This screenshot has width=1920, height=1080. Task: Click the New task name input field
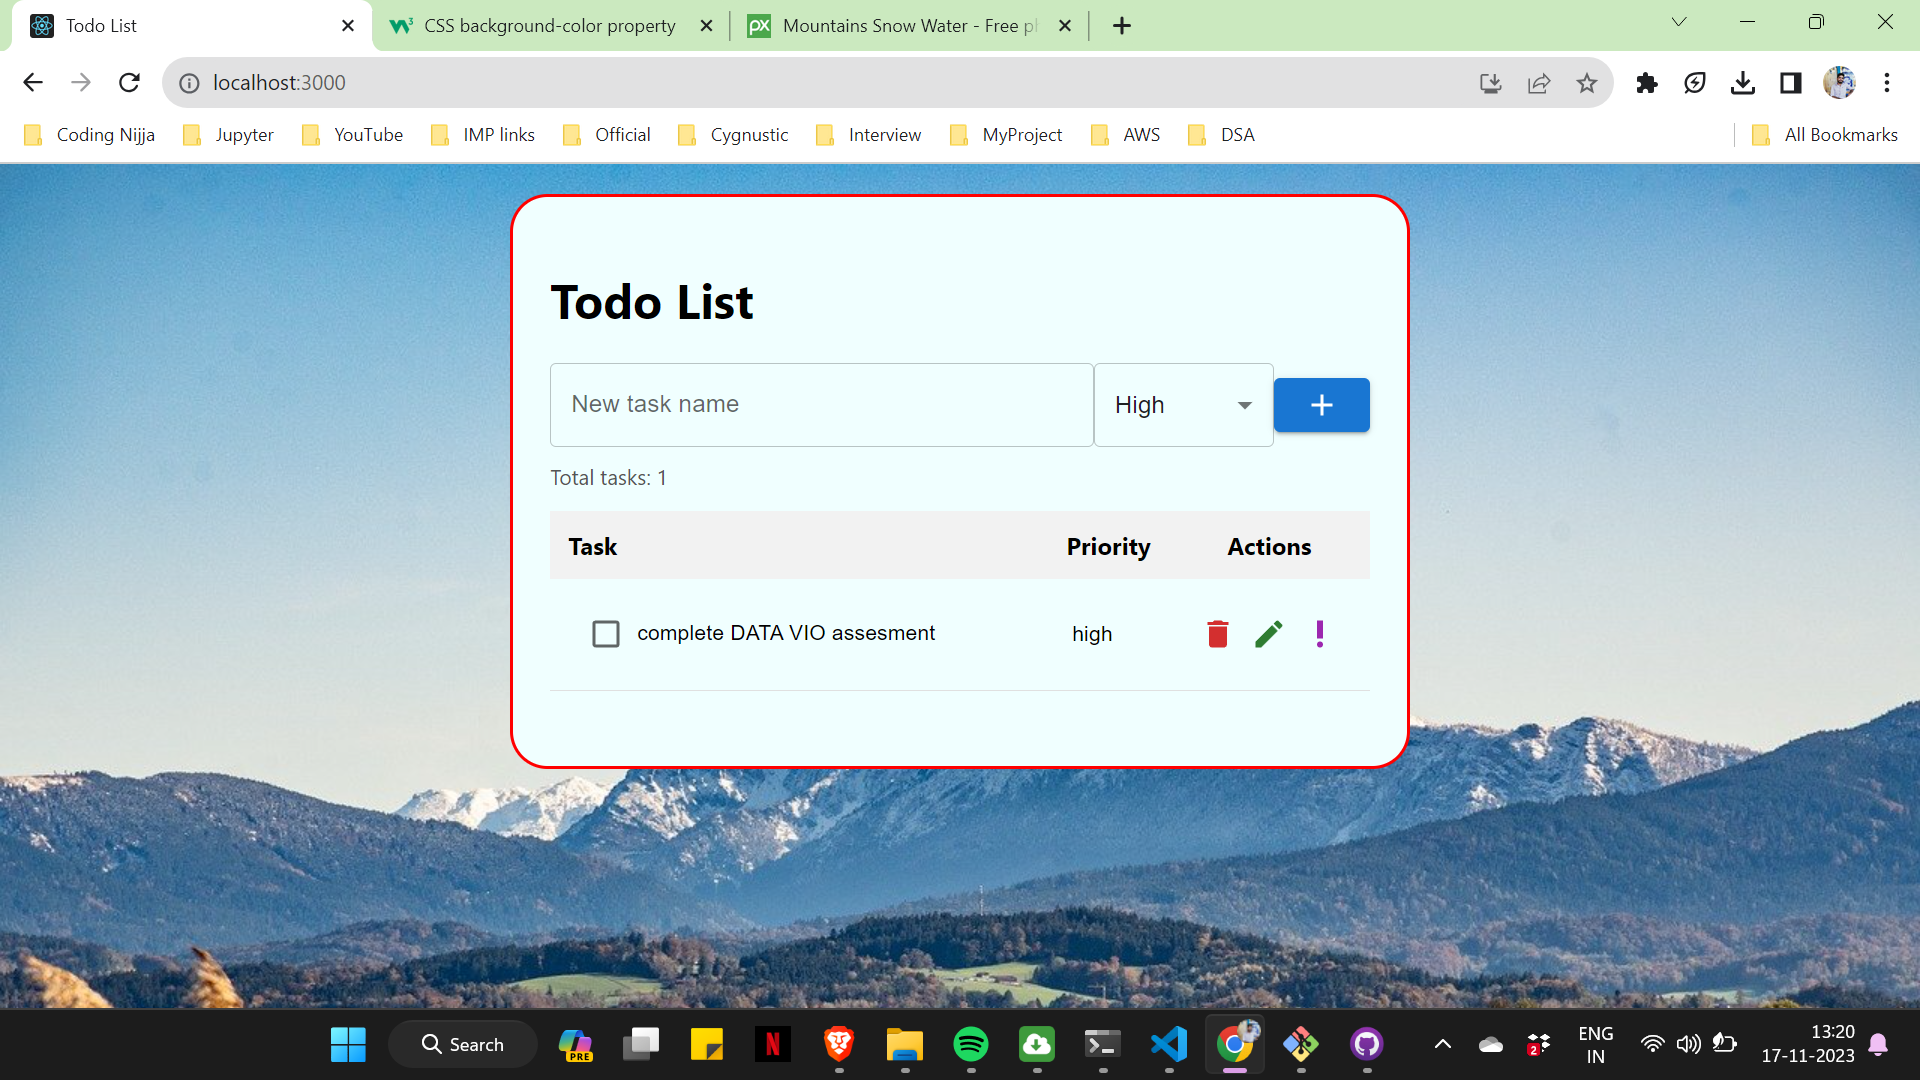[820, 404]
